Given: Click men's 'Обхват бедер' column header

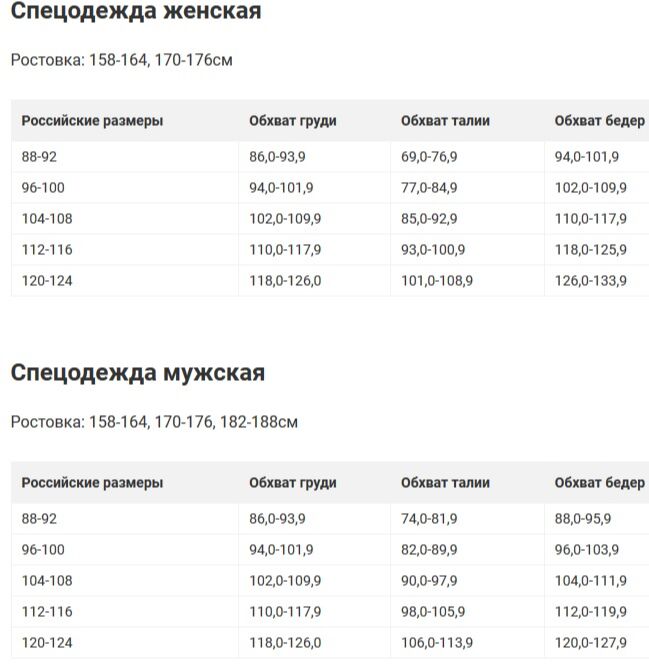Looking at the screenshot, I should tap(600, 483).
